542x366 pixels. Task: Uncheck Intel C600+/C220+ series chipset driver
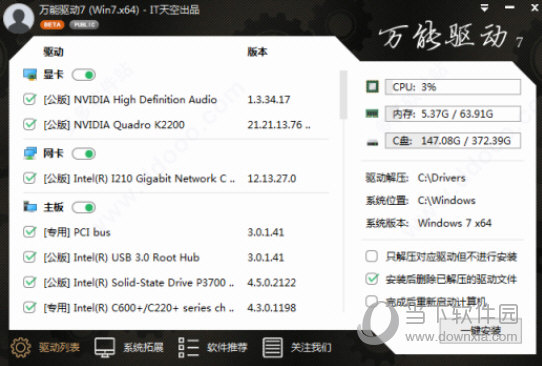click(30, 307)
